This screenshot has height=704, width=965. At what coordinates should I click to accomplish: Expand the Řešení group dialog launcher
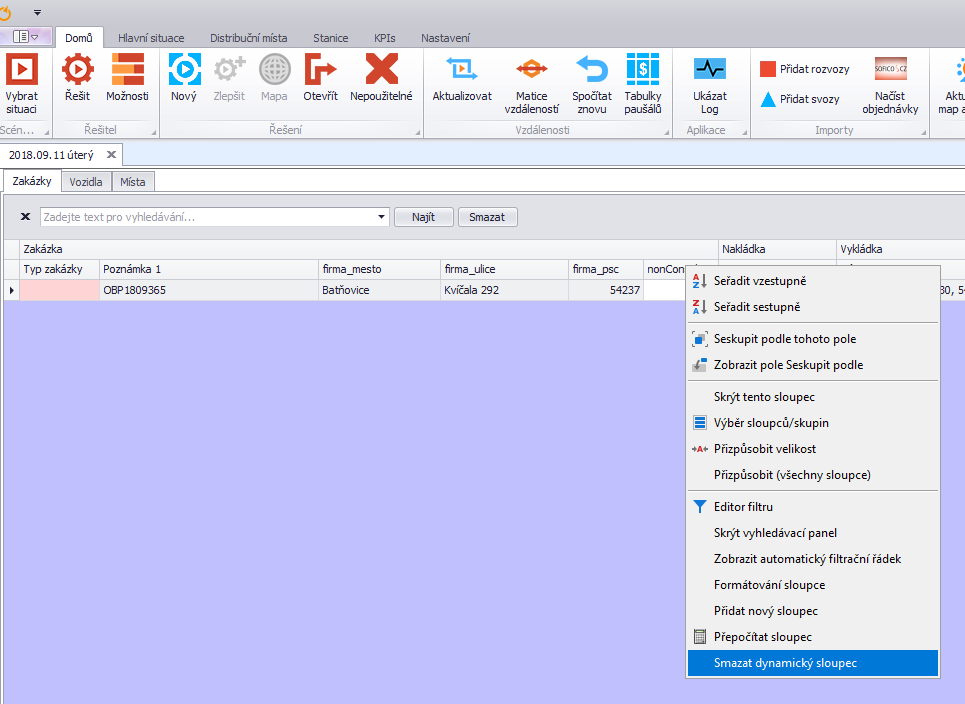click(x=417, y=132)
